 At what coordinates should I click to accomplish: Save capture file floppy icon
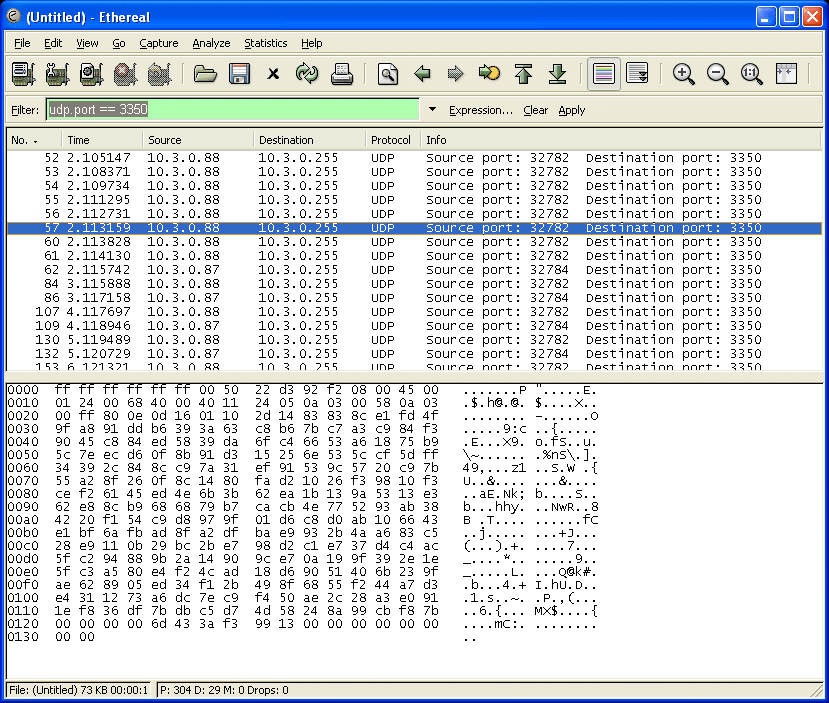click(x=239, y=73)
